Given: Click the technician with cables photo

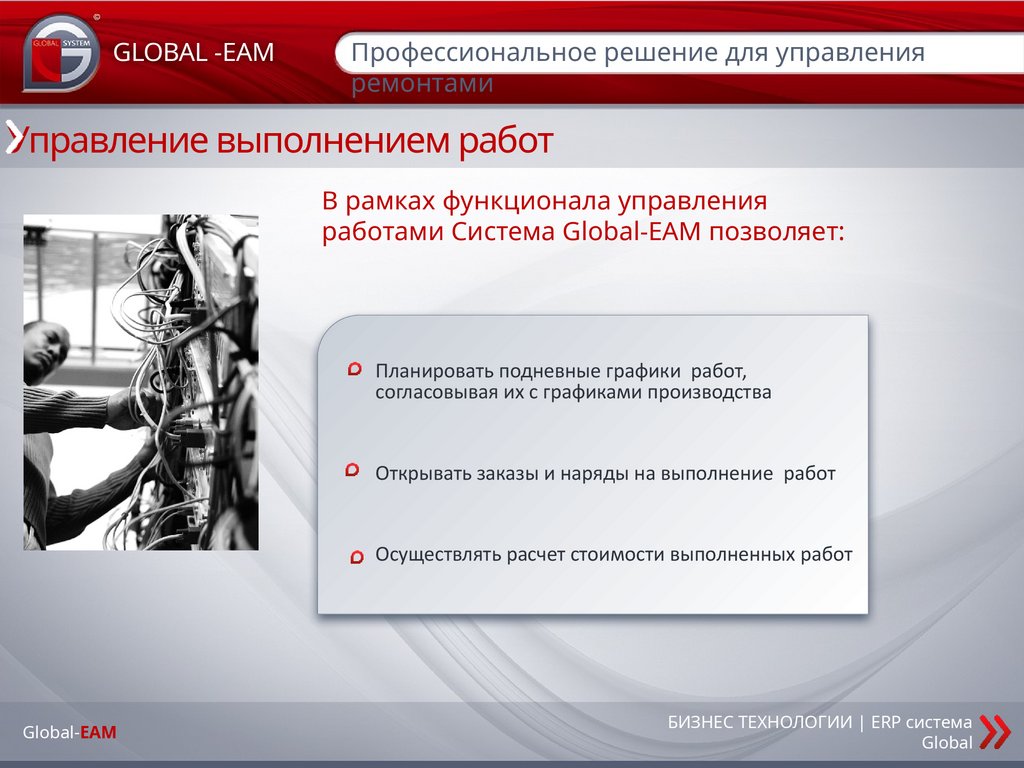Looking at the screenshot, I should pos(141,382).
